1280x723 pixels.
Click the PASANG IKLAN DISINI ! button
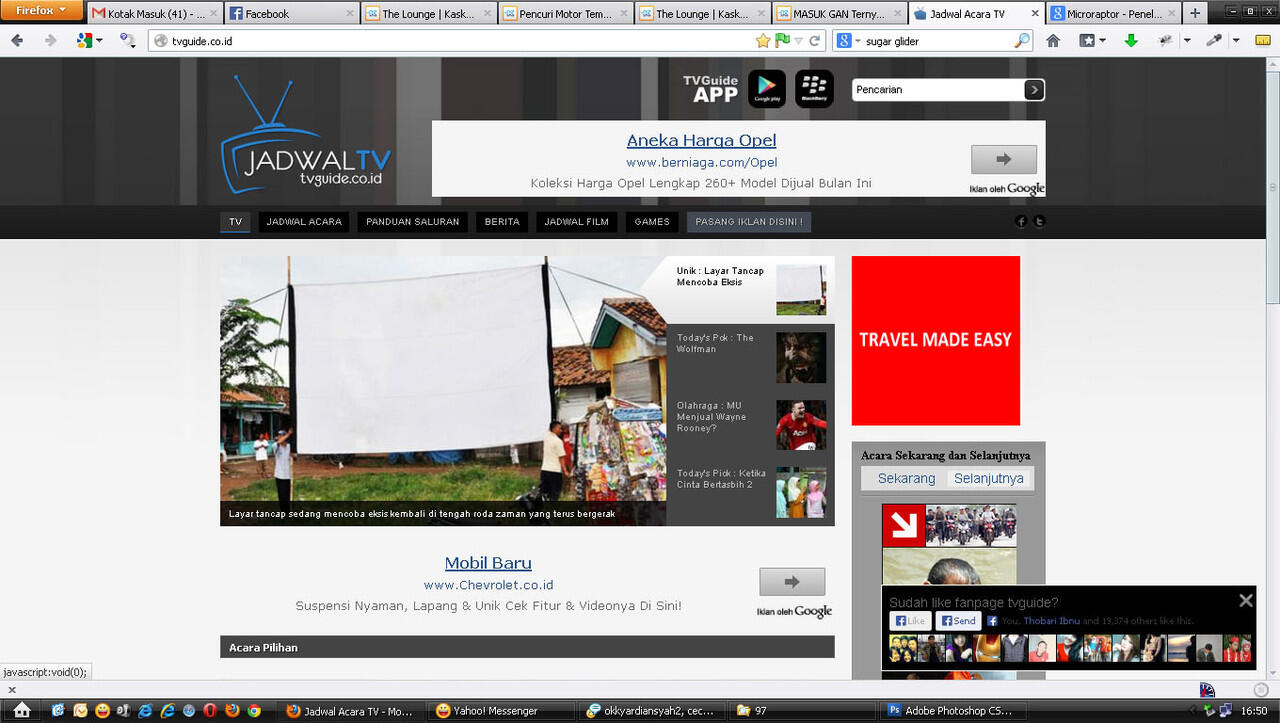(749, 222)
